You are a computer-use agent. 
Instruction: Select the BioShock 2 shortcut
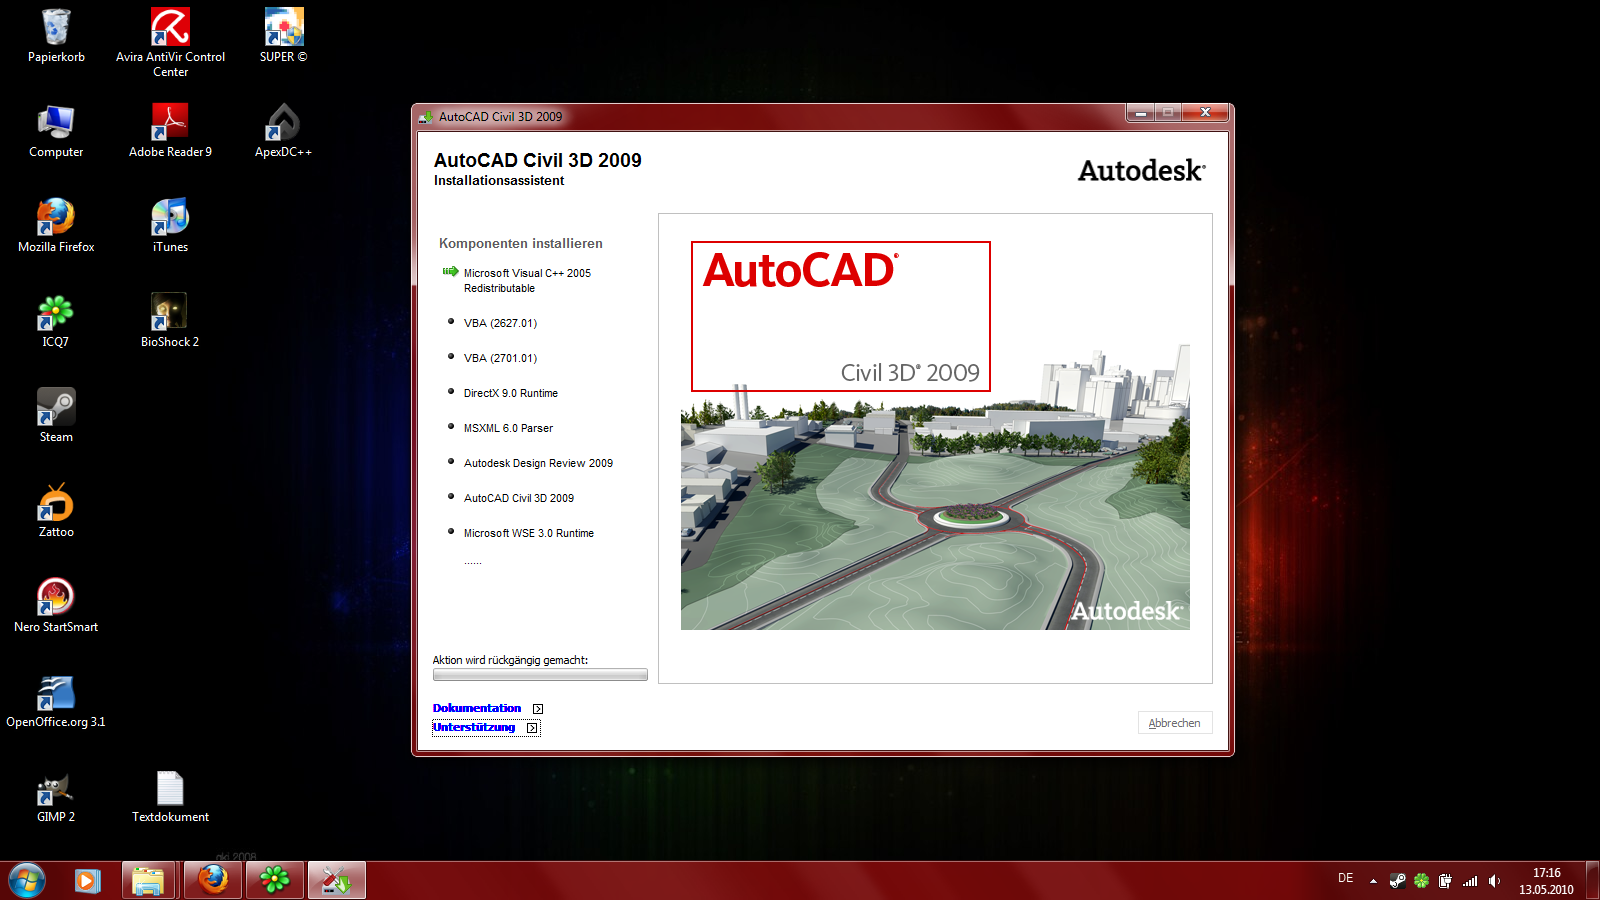click(170, 321)
